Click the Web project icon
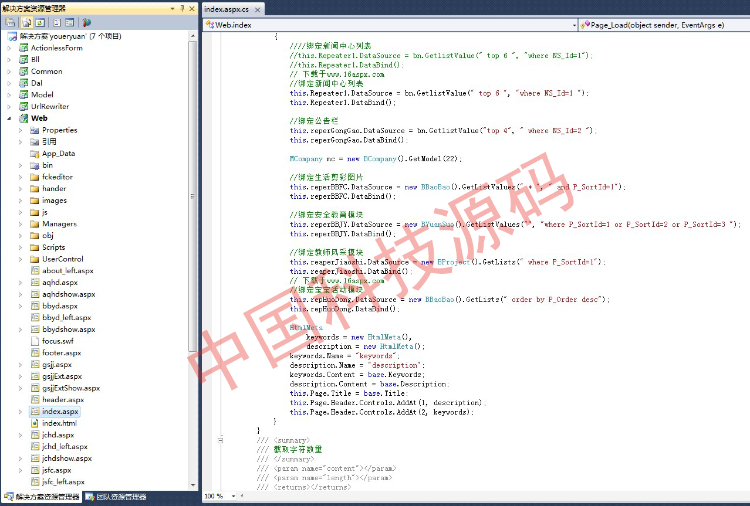 point(23,118)
